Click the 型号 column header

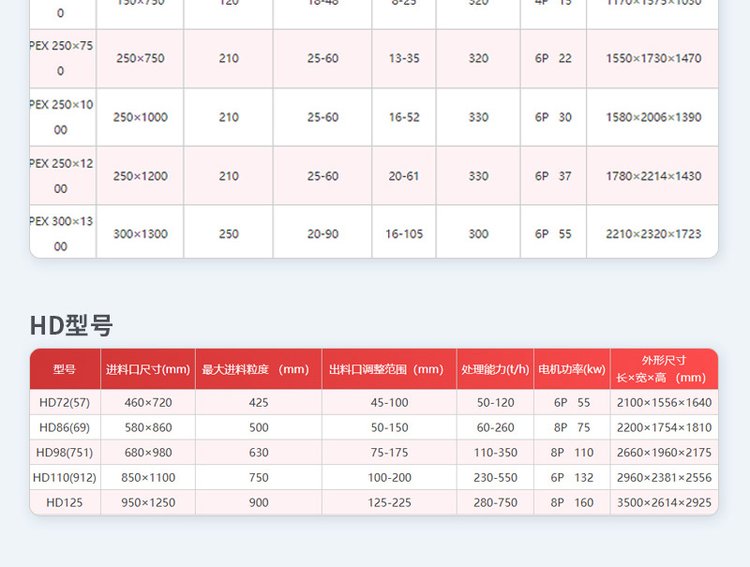(64, 369)
